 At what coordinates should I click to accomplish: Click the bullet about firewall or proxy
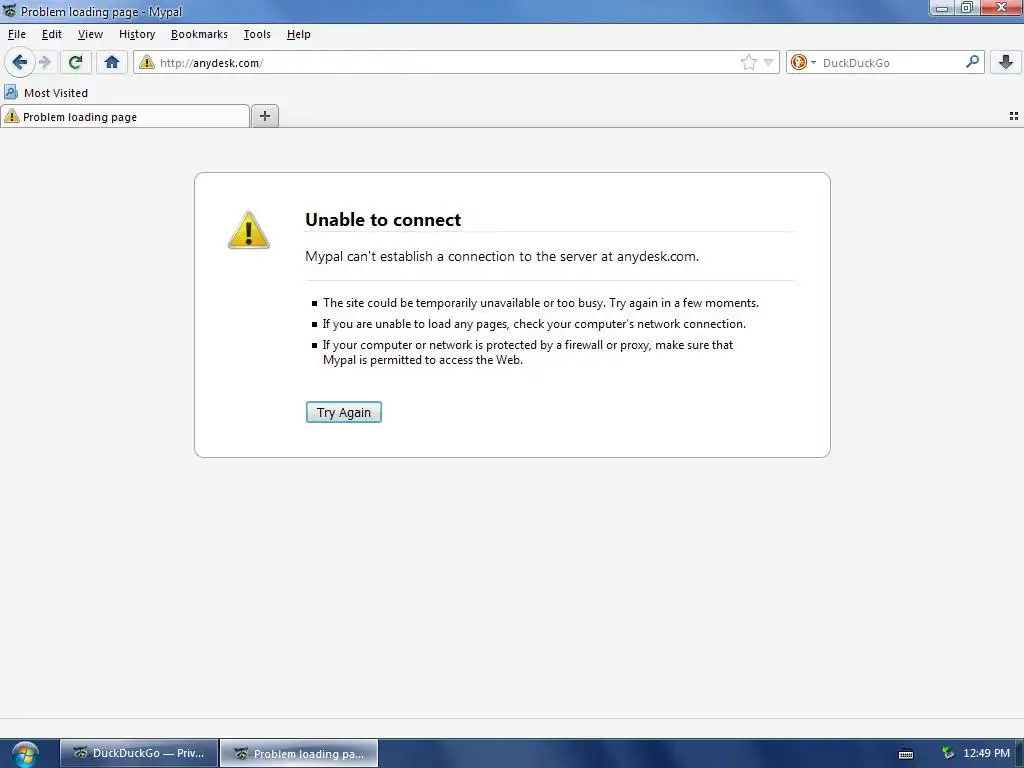tap(528, 352)
